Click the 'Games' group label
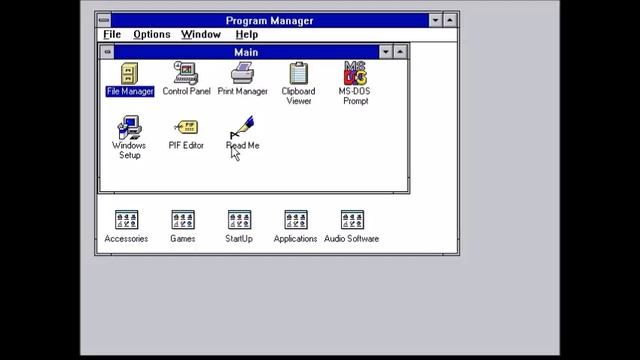 (182, 239)
